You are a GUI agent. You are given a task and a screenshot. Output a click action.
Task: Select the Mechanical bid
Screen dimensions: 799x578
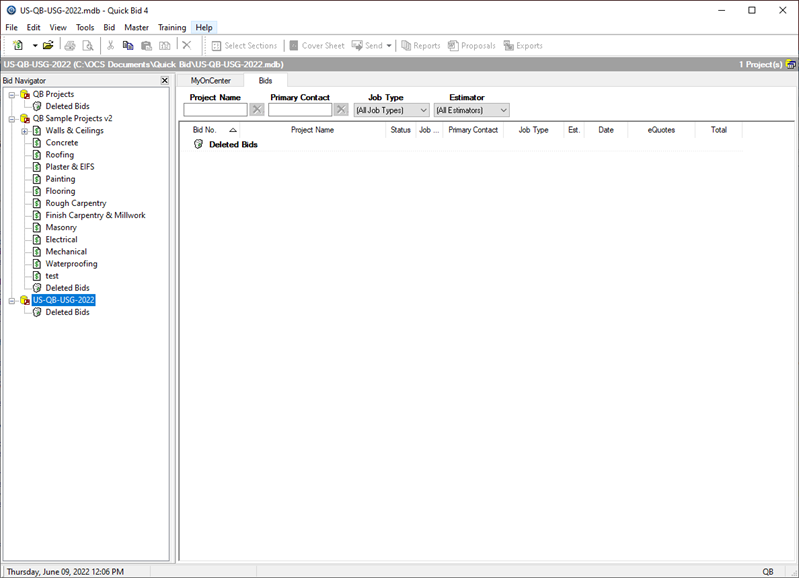pyautogui.click(x=66, y=251)
